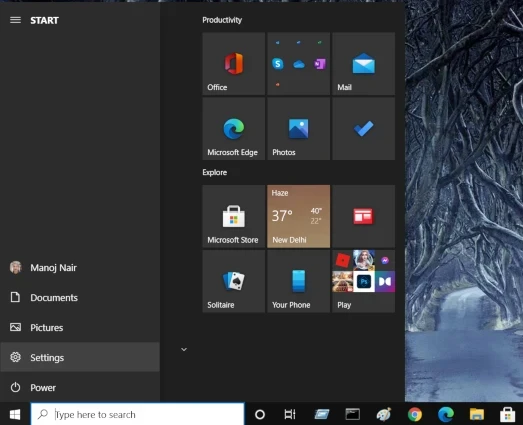Launch the Solitaire tile
Screen dimensions: 523x425
[233, 281]
